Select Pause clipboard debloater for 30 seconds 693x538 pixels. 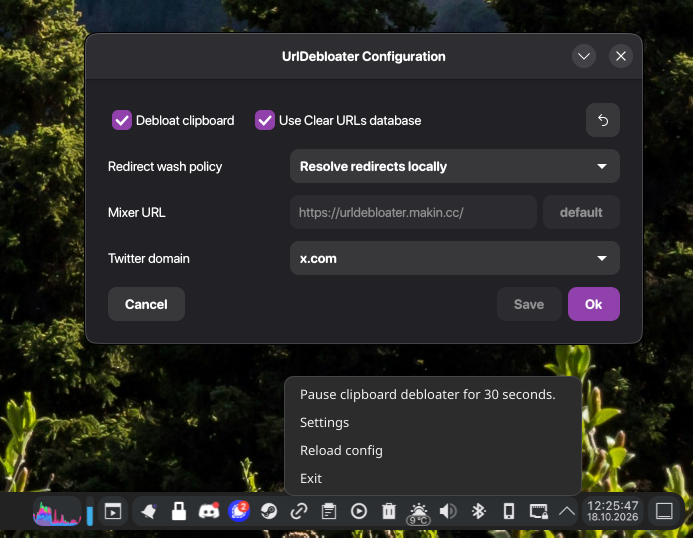point(427,394)
